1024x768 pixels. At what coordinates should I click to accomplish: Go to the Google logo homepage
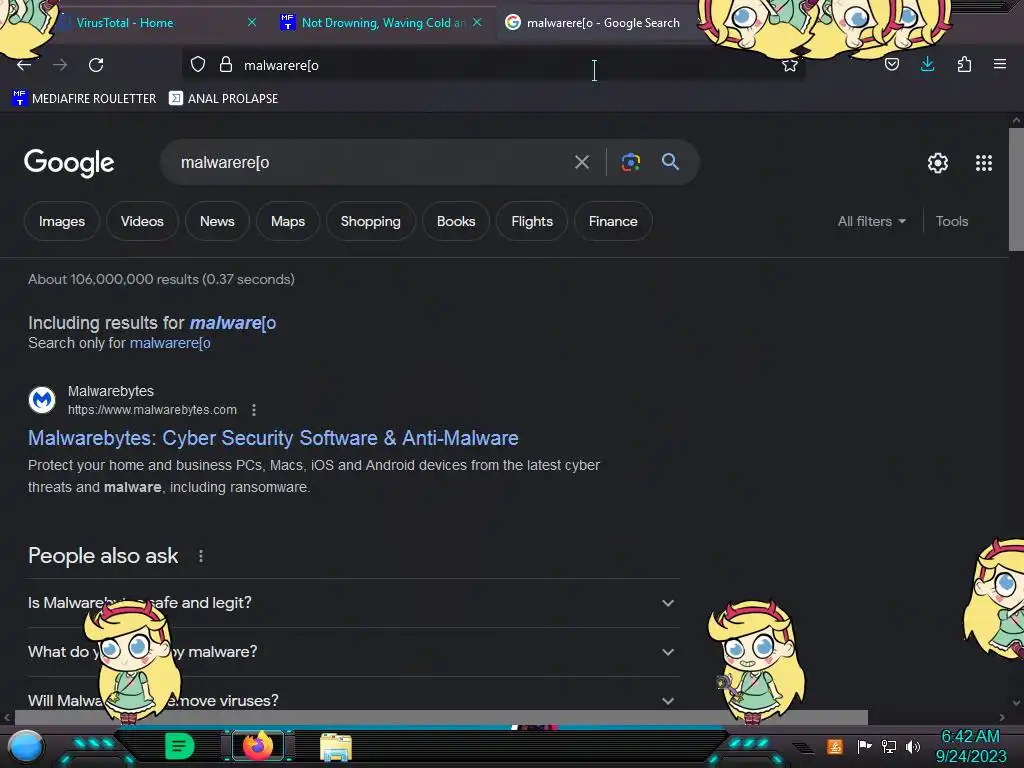[69, 163]
